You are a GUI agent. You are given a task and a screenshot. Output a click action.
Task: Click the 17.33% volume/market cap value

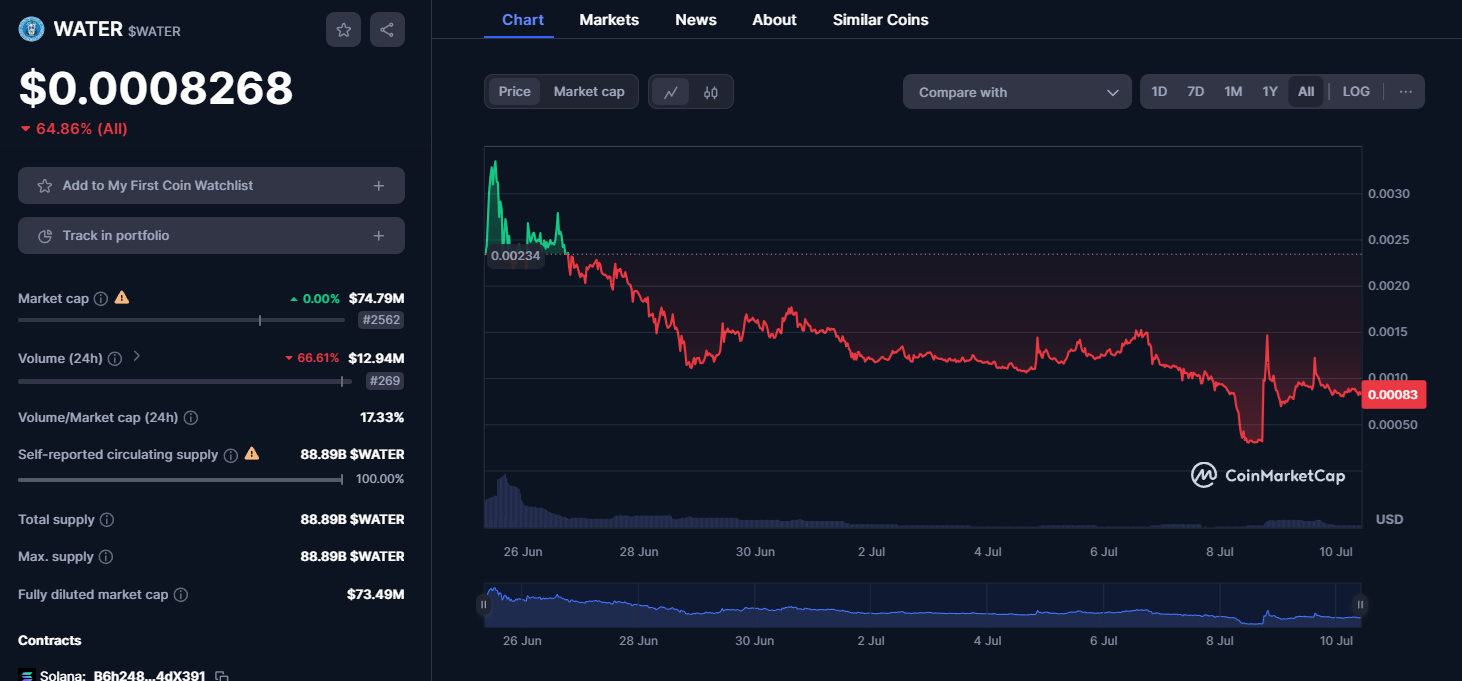[383, 418]
